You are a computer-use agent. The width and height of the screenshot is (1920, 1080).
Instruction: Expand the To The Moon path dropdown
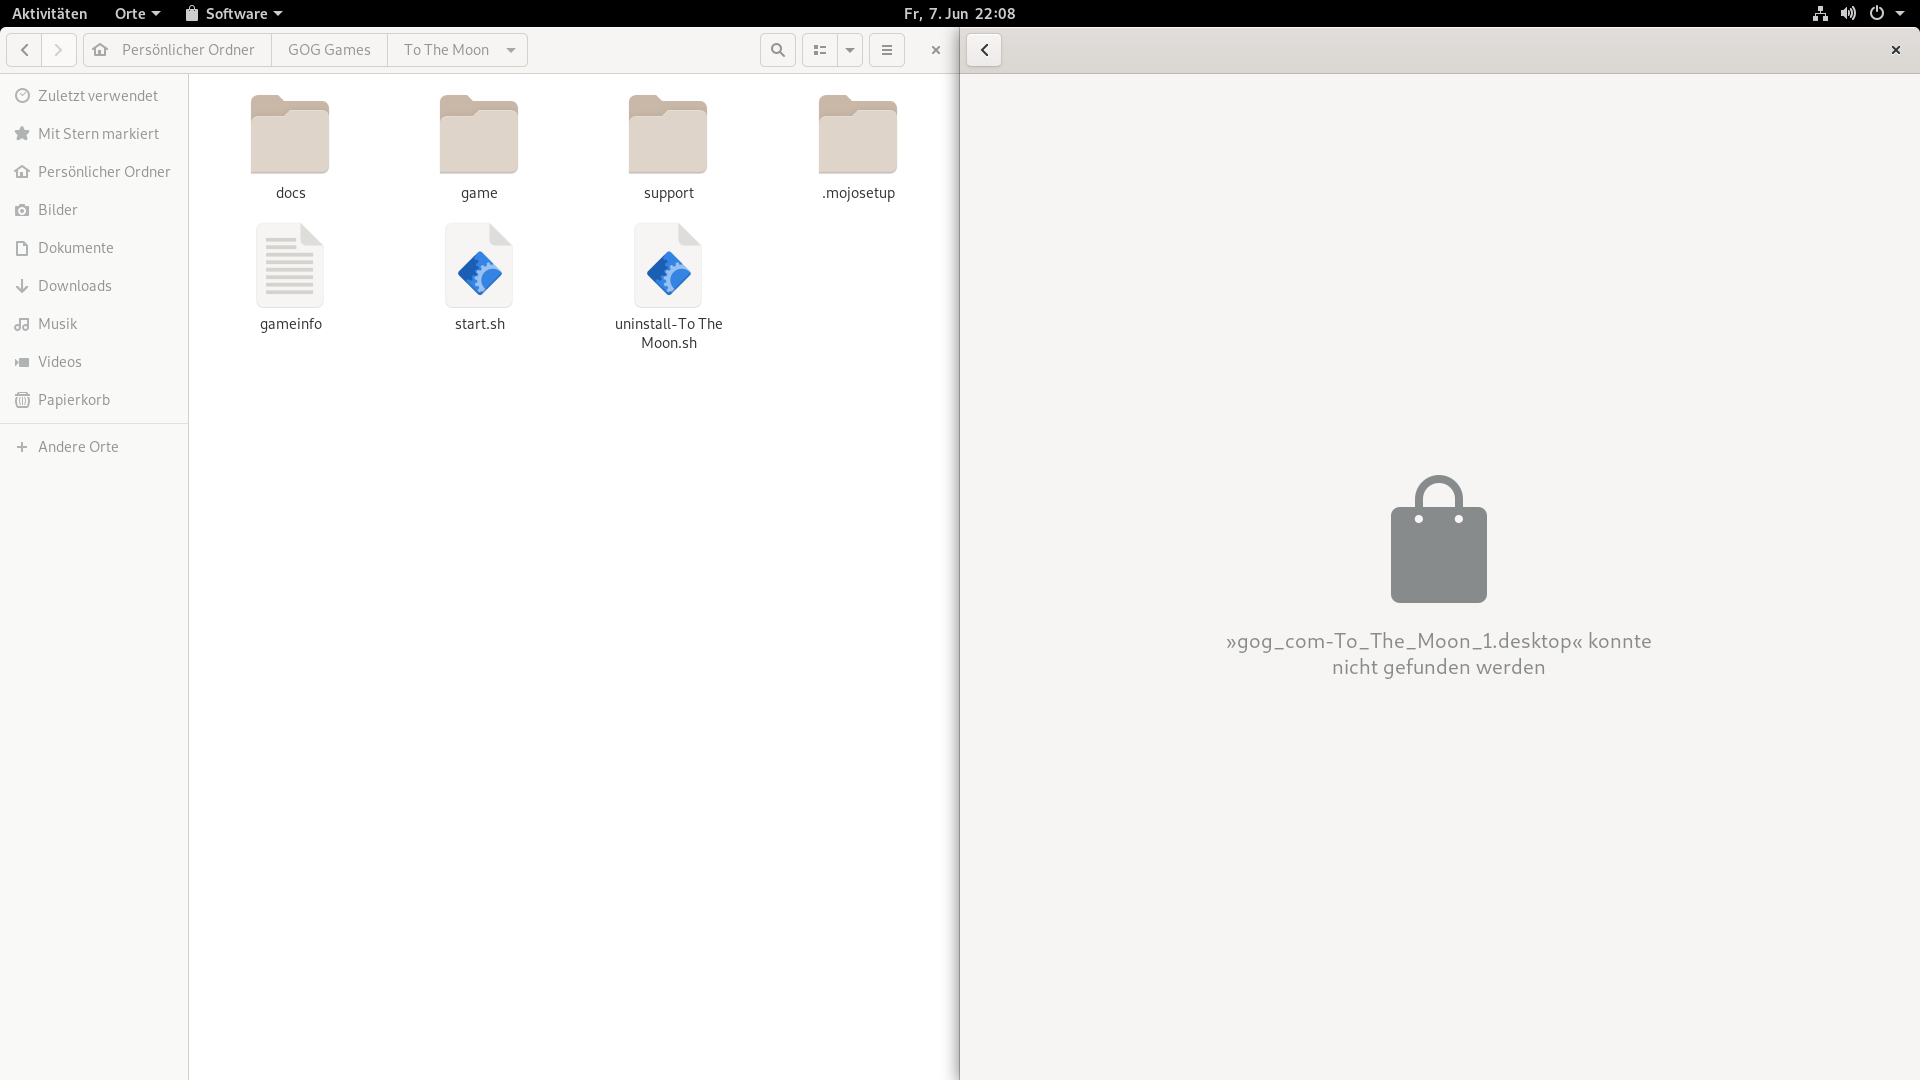[x=511, y=50]
